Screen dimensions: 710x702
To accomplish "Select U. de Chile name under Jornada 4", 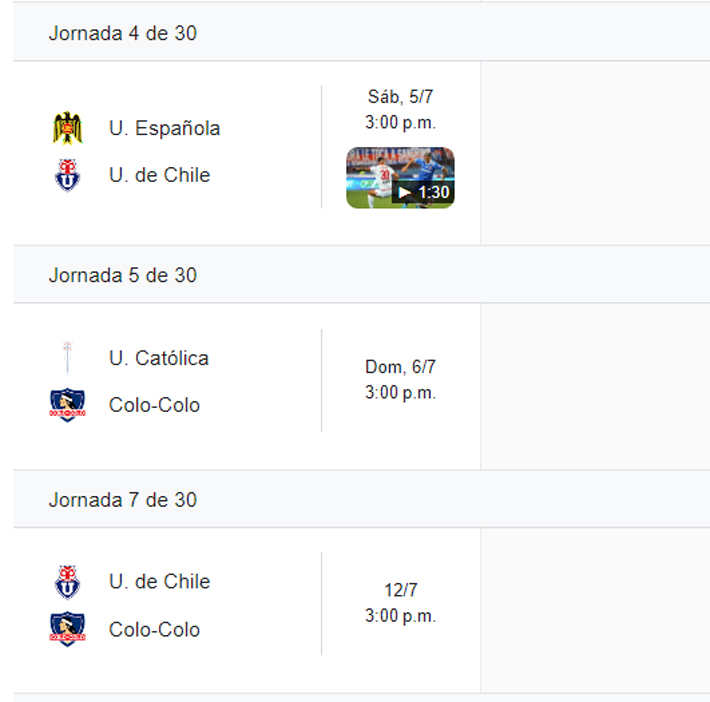I will click(x=159, y=175).
